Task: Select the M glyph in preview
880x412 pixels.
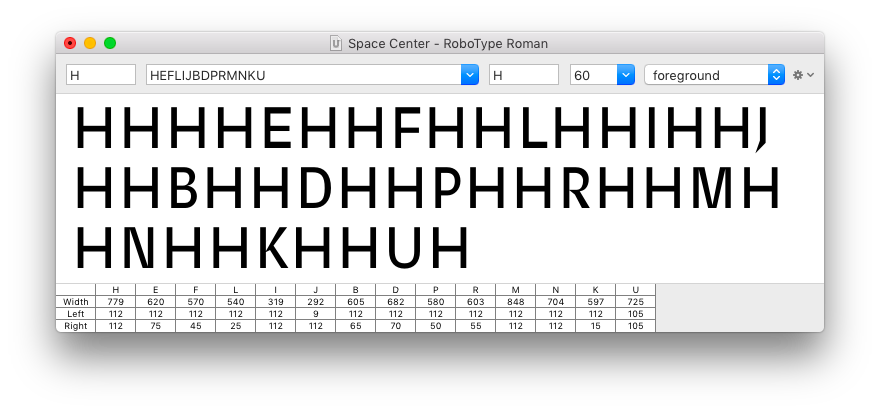Action: (x=713, y=187)
